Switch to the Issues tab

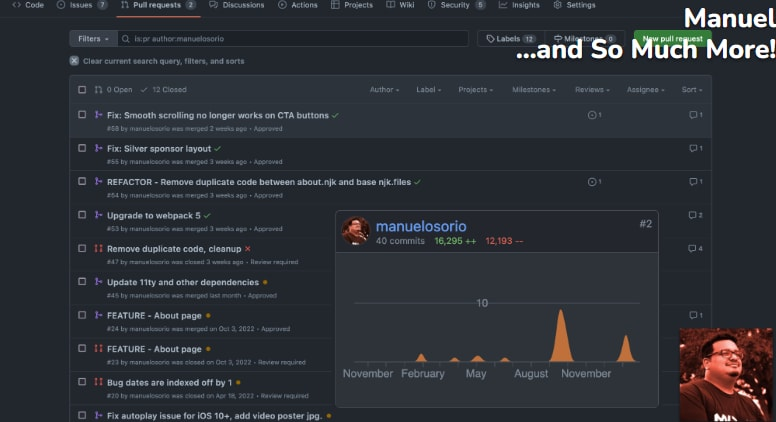[x=80, y=5]
